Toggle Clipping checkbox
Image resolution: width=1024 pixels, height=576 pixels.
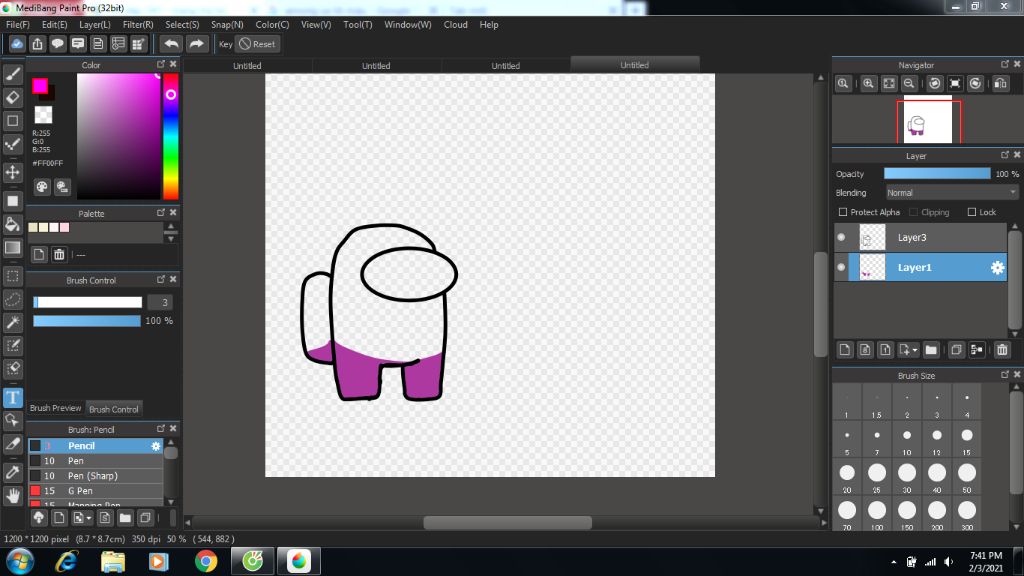click(x=913, y=212)
